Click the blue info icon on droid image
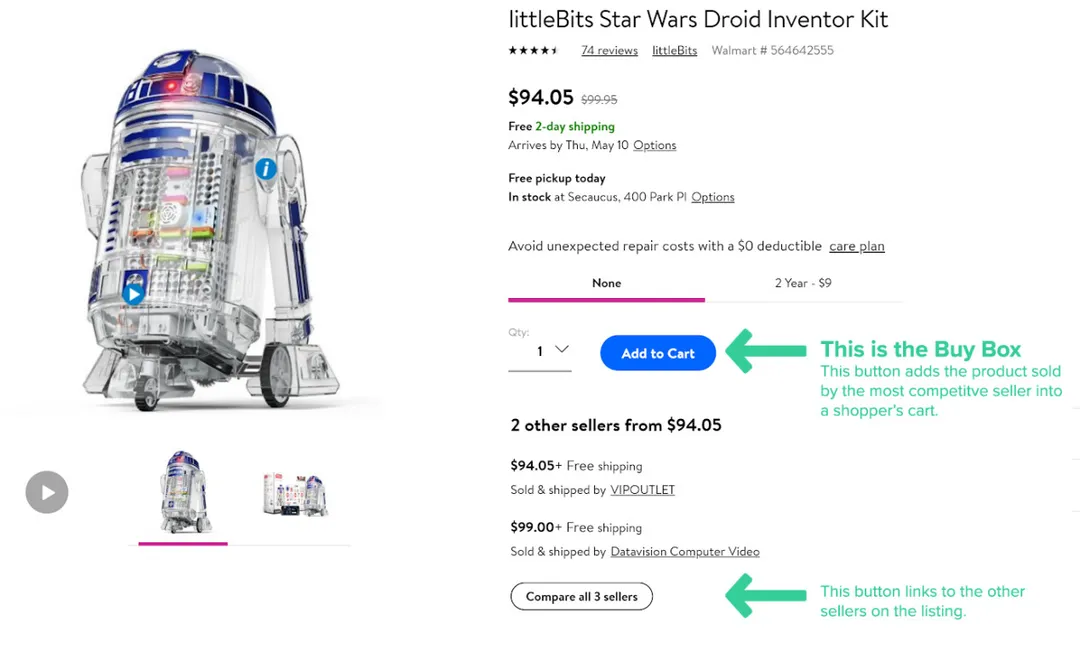This screenshot has height=671, width=1080. click(x=266, y=169)
